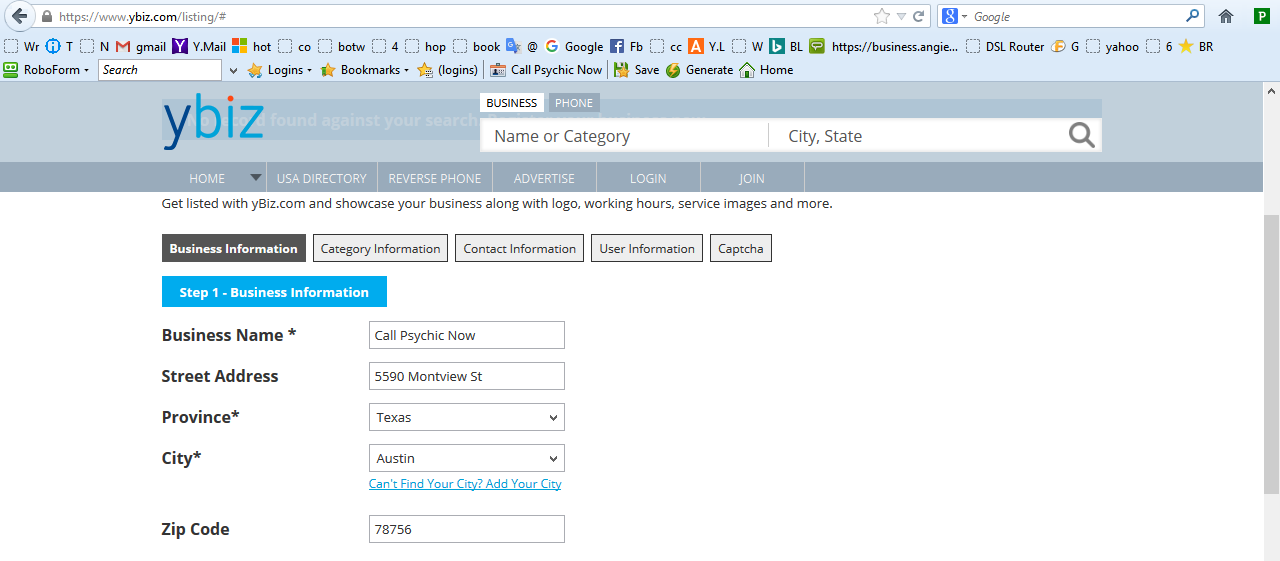Select the Business Information step tab
This screenshot has height=561, width=1280.
[x=234, y=248]
